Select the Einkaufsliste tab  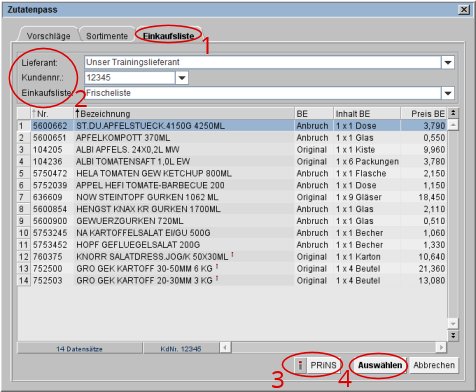(x=169, y=36)
